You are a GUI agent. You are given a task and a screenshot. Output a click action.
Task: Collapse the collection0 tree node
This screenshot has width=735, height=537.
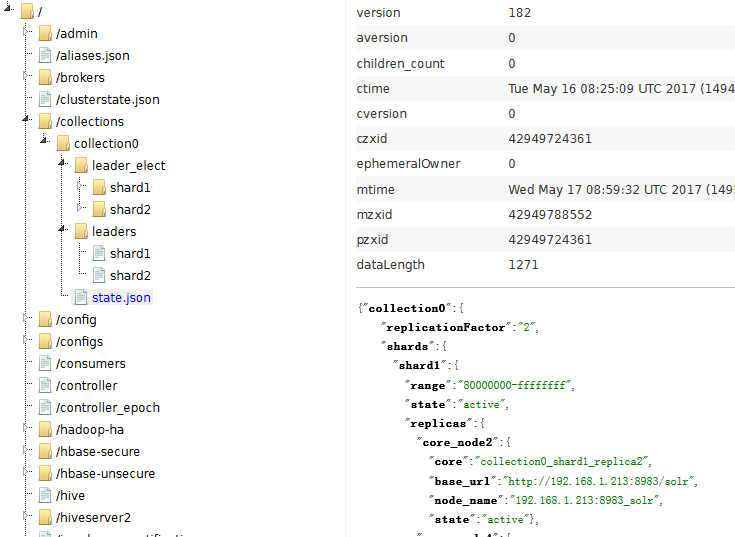tap(44, 139)
